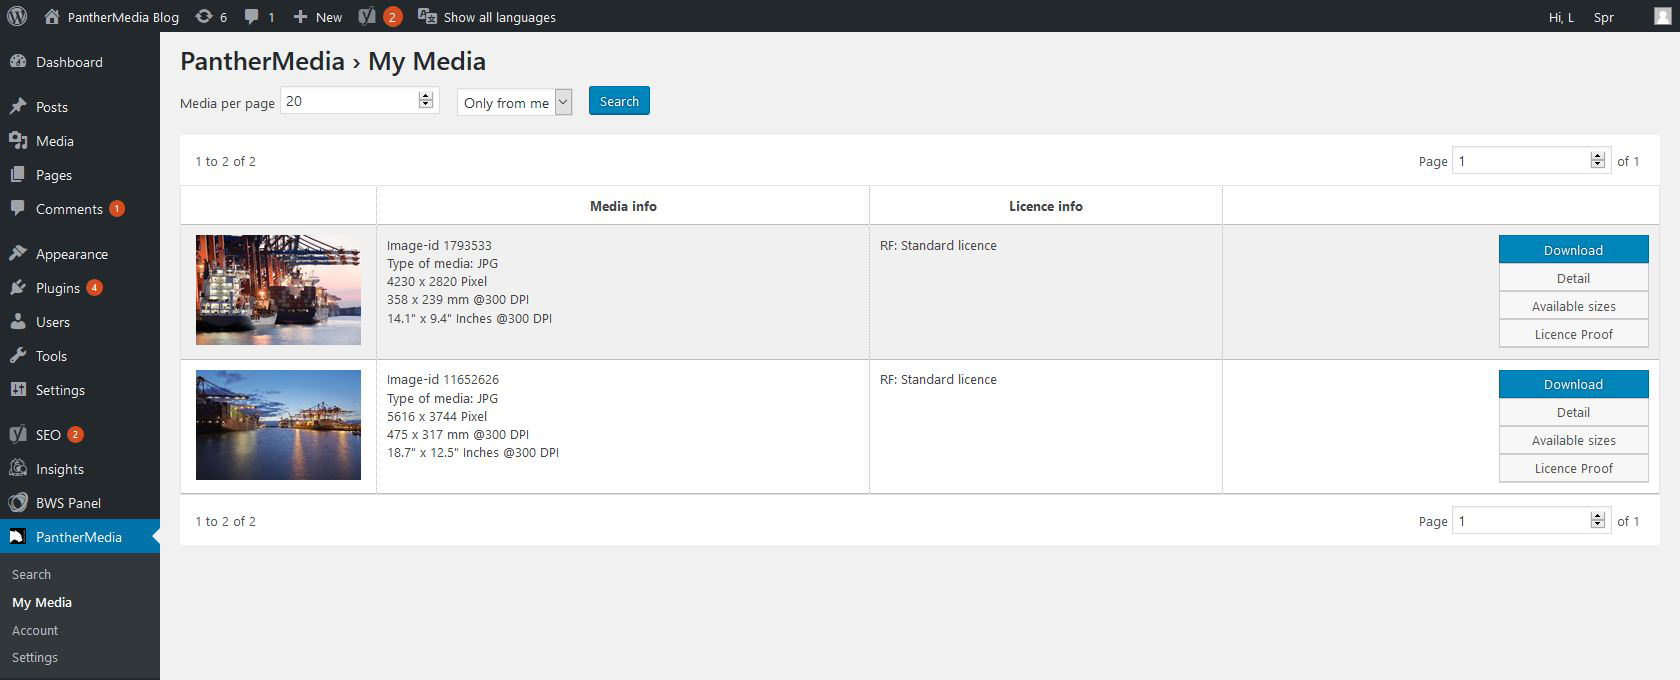Viewport: 1680px width, 680px height.
Task: Select My Media submenu item
Action: tap(42, 602)
